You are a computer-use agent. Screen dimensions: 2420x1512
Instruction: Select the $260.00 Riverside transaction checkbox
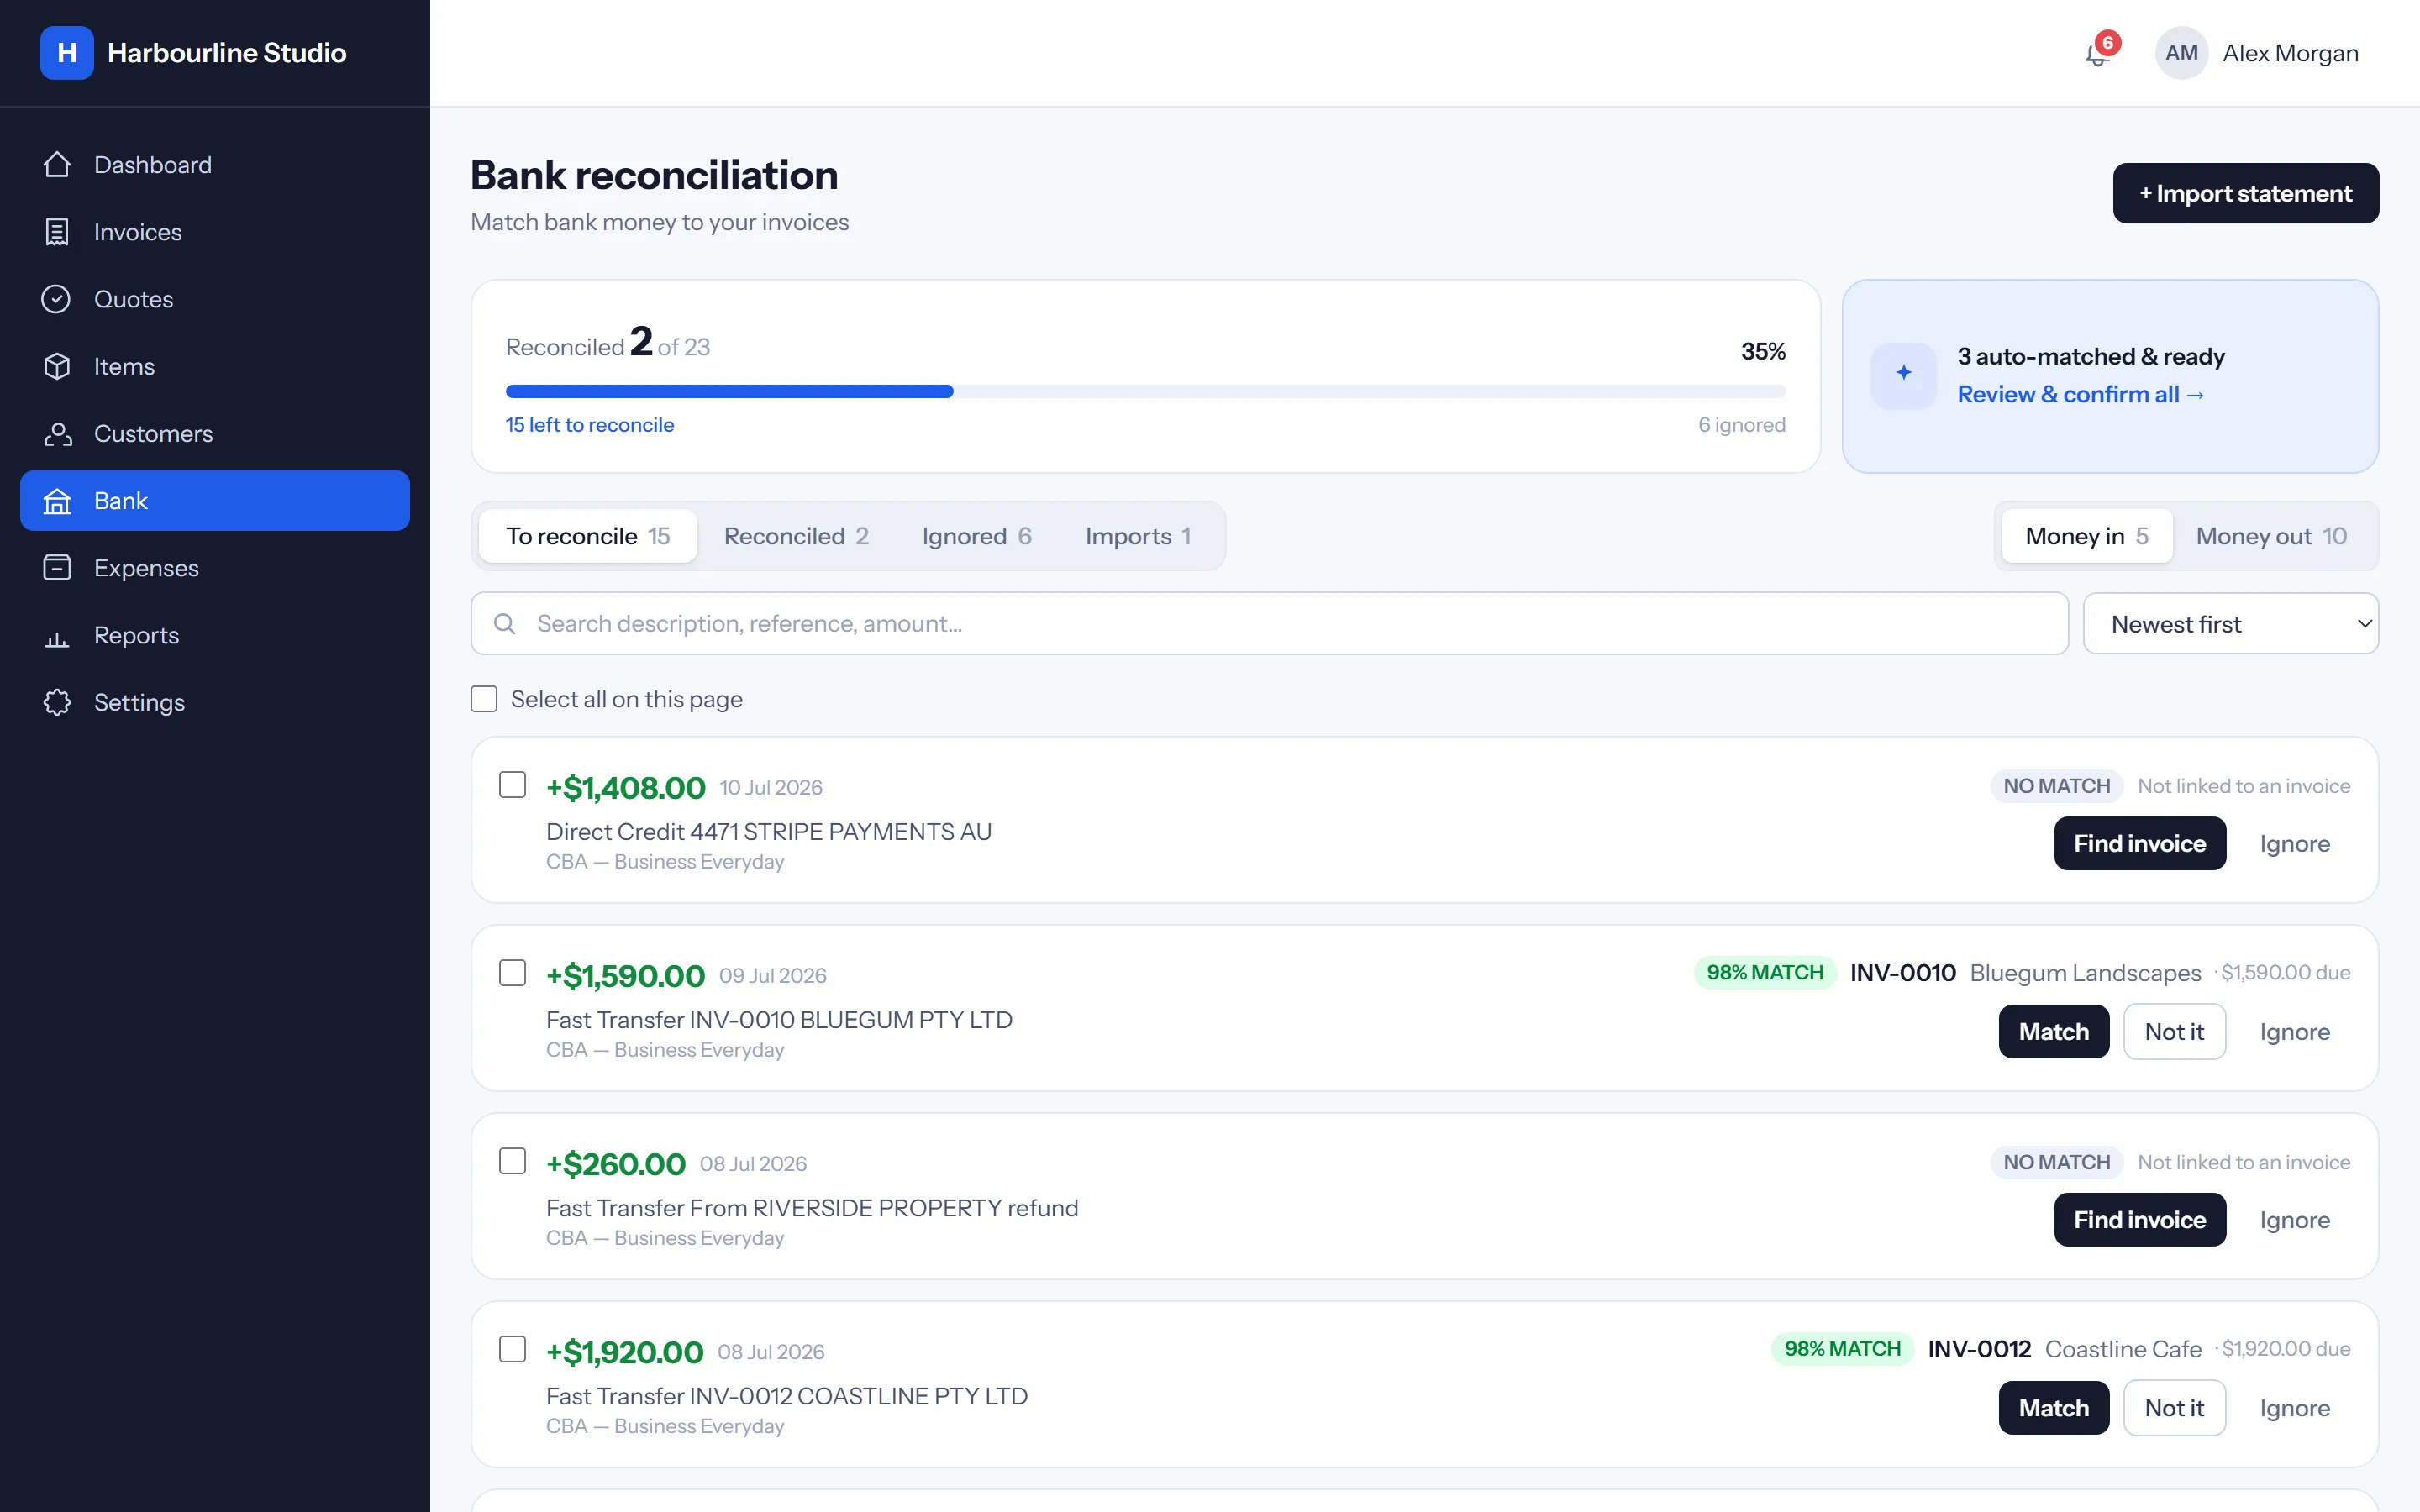512,1161
